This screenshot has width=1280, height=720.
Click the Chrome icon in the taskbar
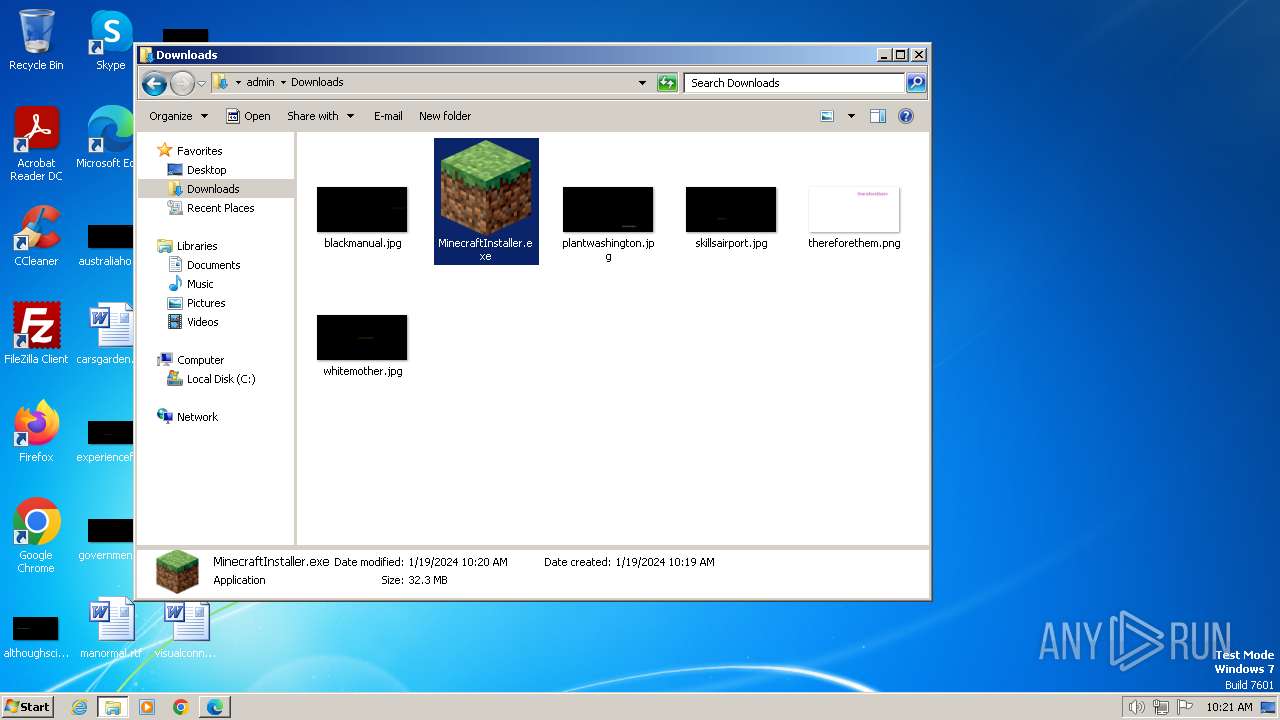180,707
